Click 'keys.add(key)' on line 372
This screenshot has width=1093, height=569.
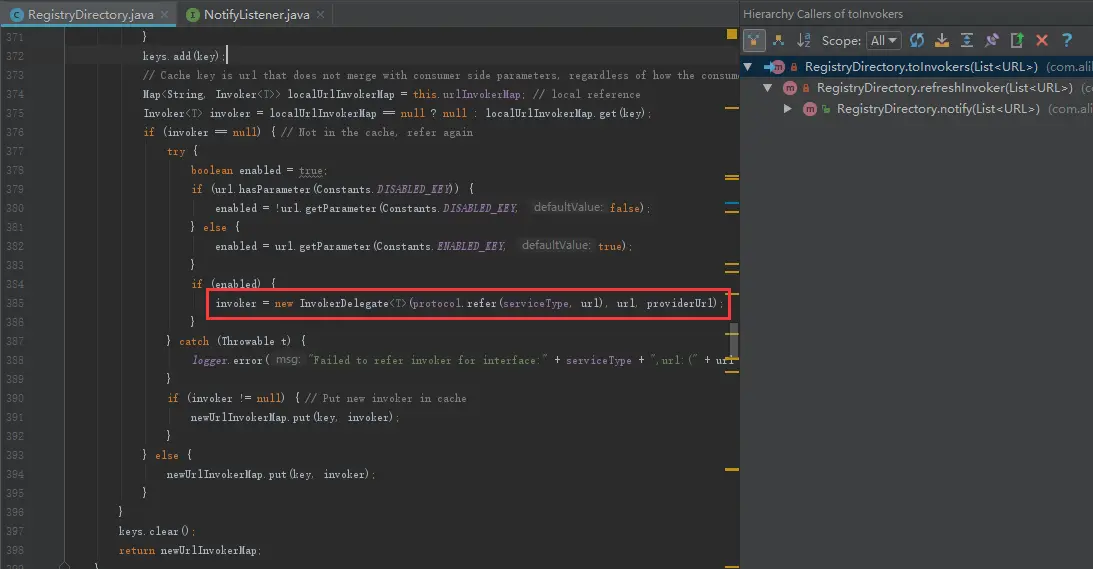click(183, 56)
